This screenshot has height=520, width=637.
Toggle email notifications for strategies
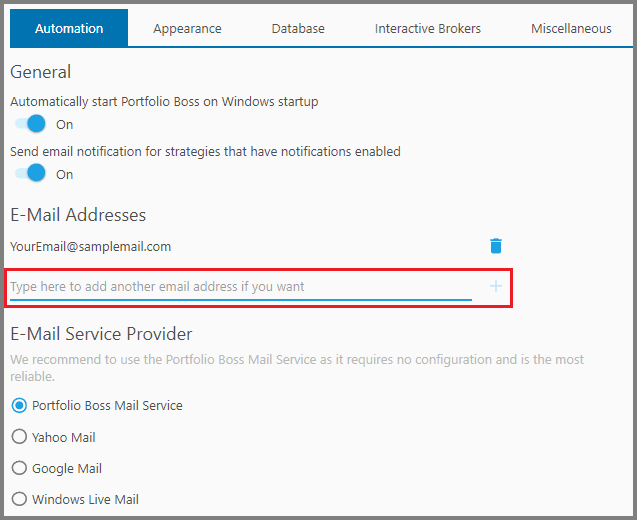click(30, 173)
